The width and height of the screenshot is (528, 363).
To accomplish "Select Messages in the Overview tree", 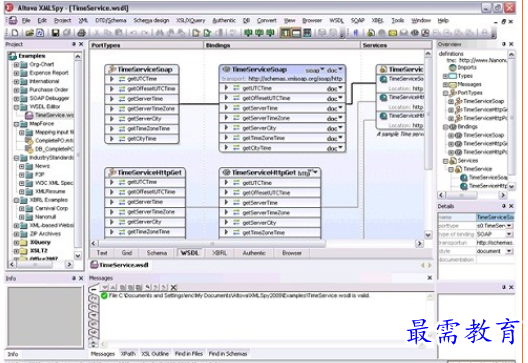I will click(x=469, y=84).
